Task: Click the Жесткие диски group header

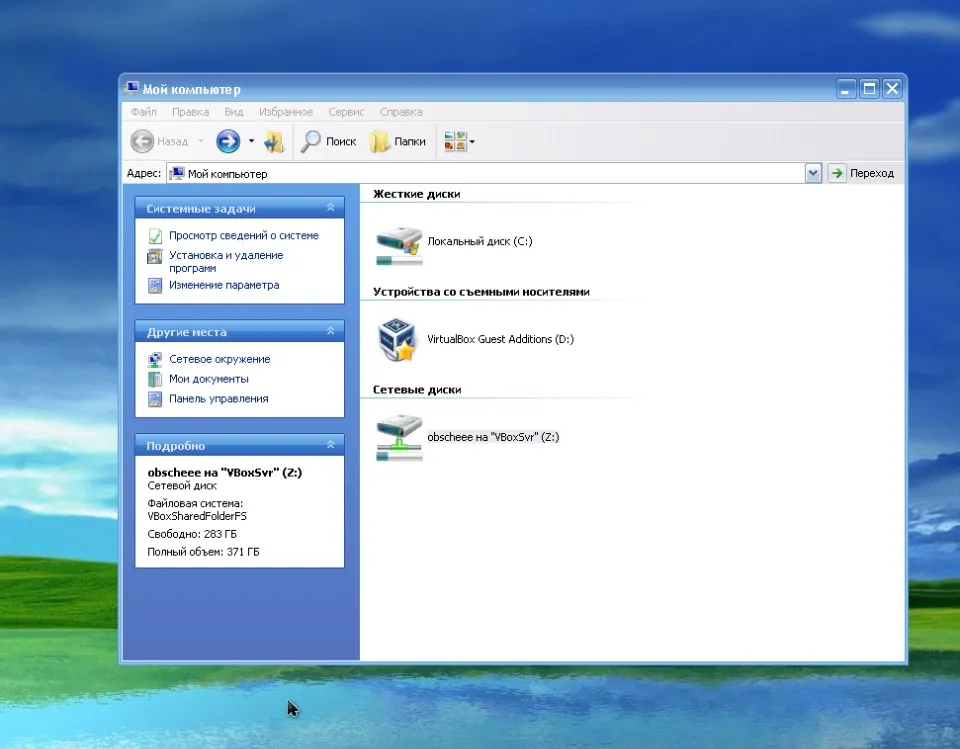Action: (x=416, y=194)
